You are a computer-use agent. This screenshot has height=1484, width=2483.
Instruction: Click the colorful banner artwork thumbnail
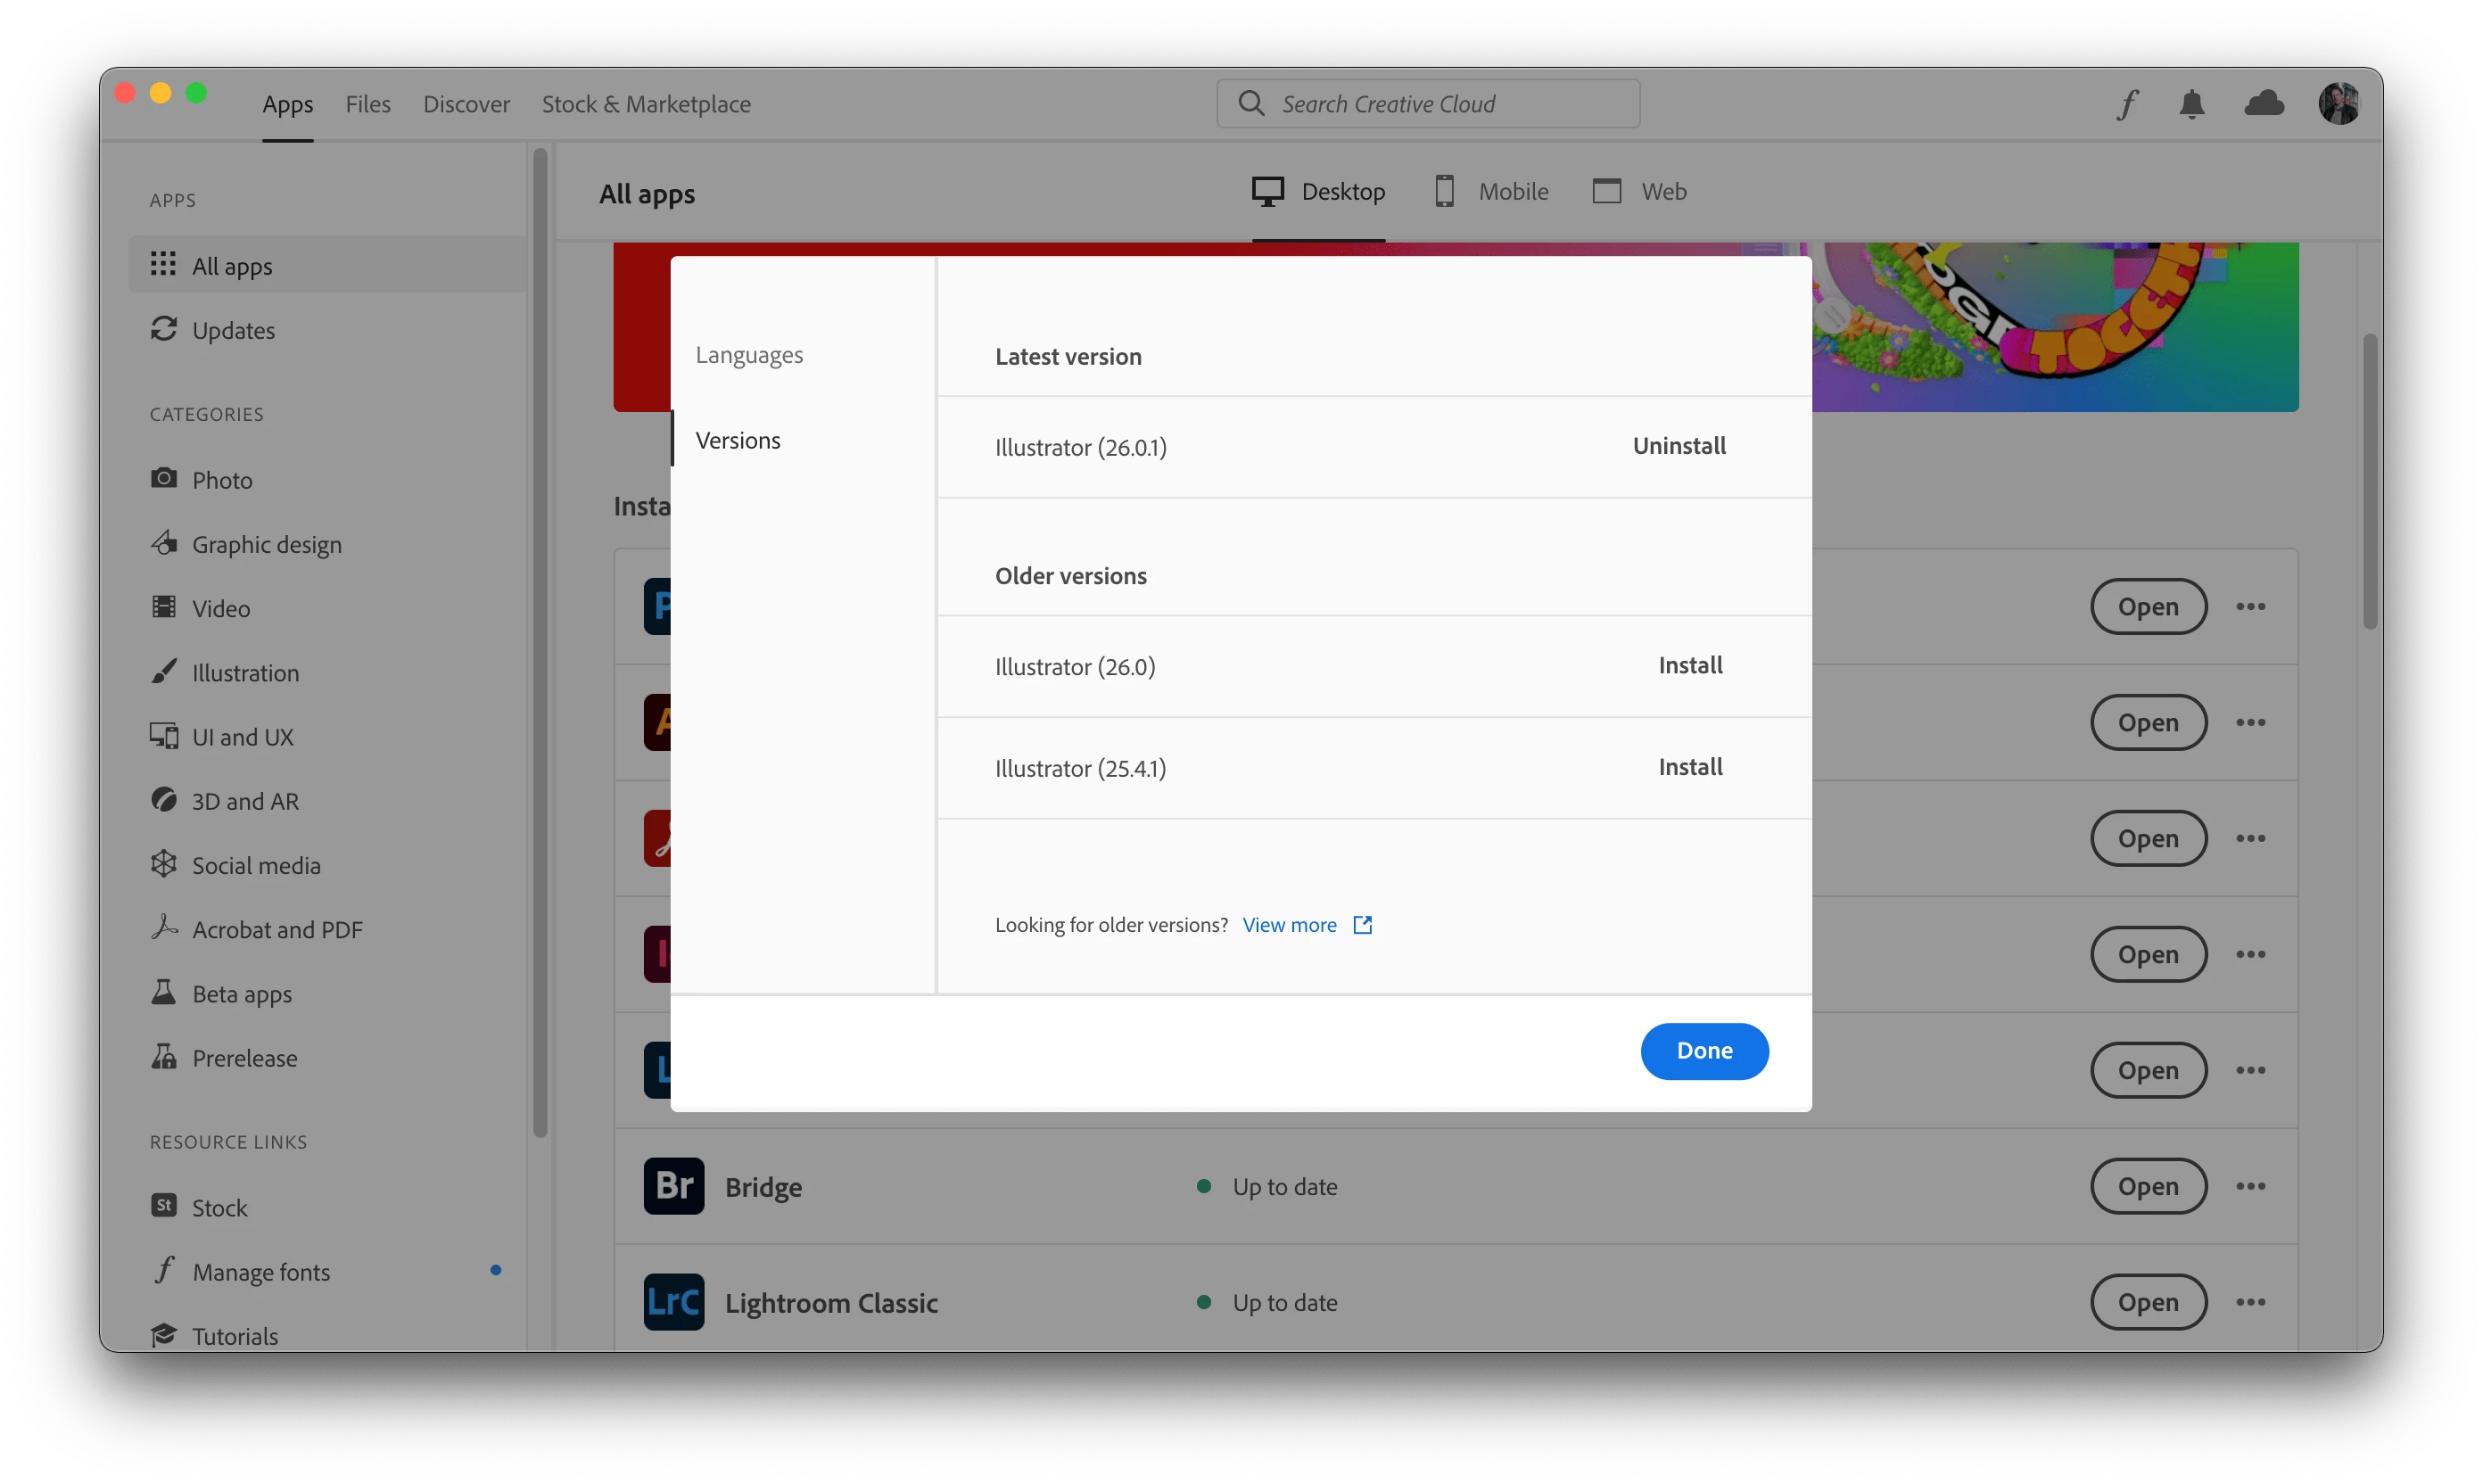coord(2055,326)
